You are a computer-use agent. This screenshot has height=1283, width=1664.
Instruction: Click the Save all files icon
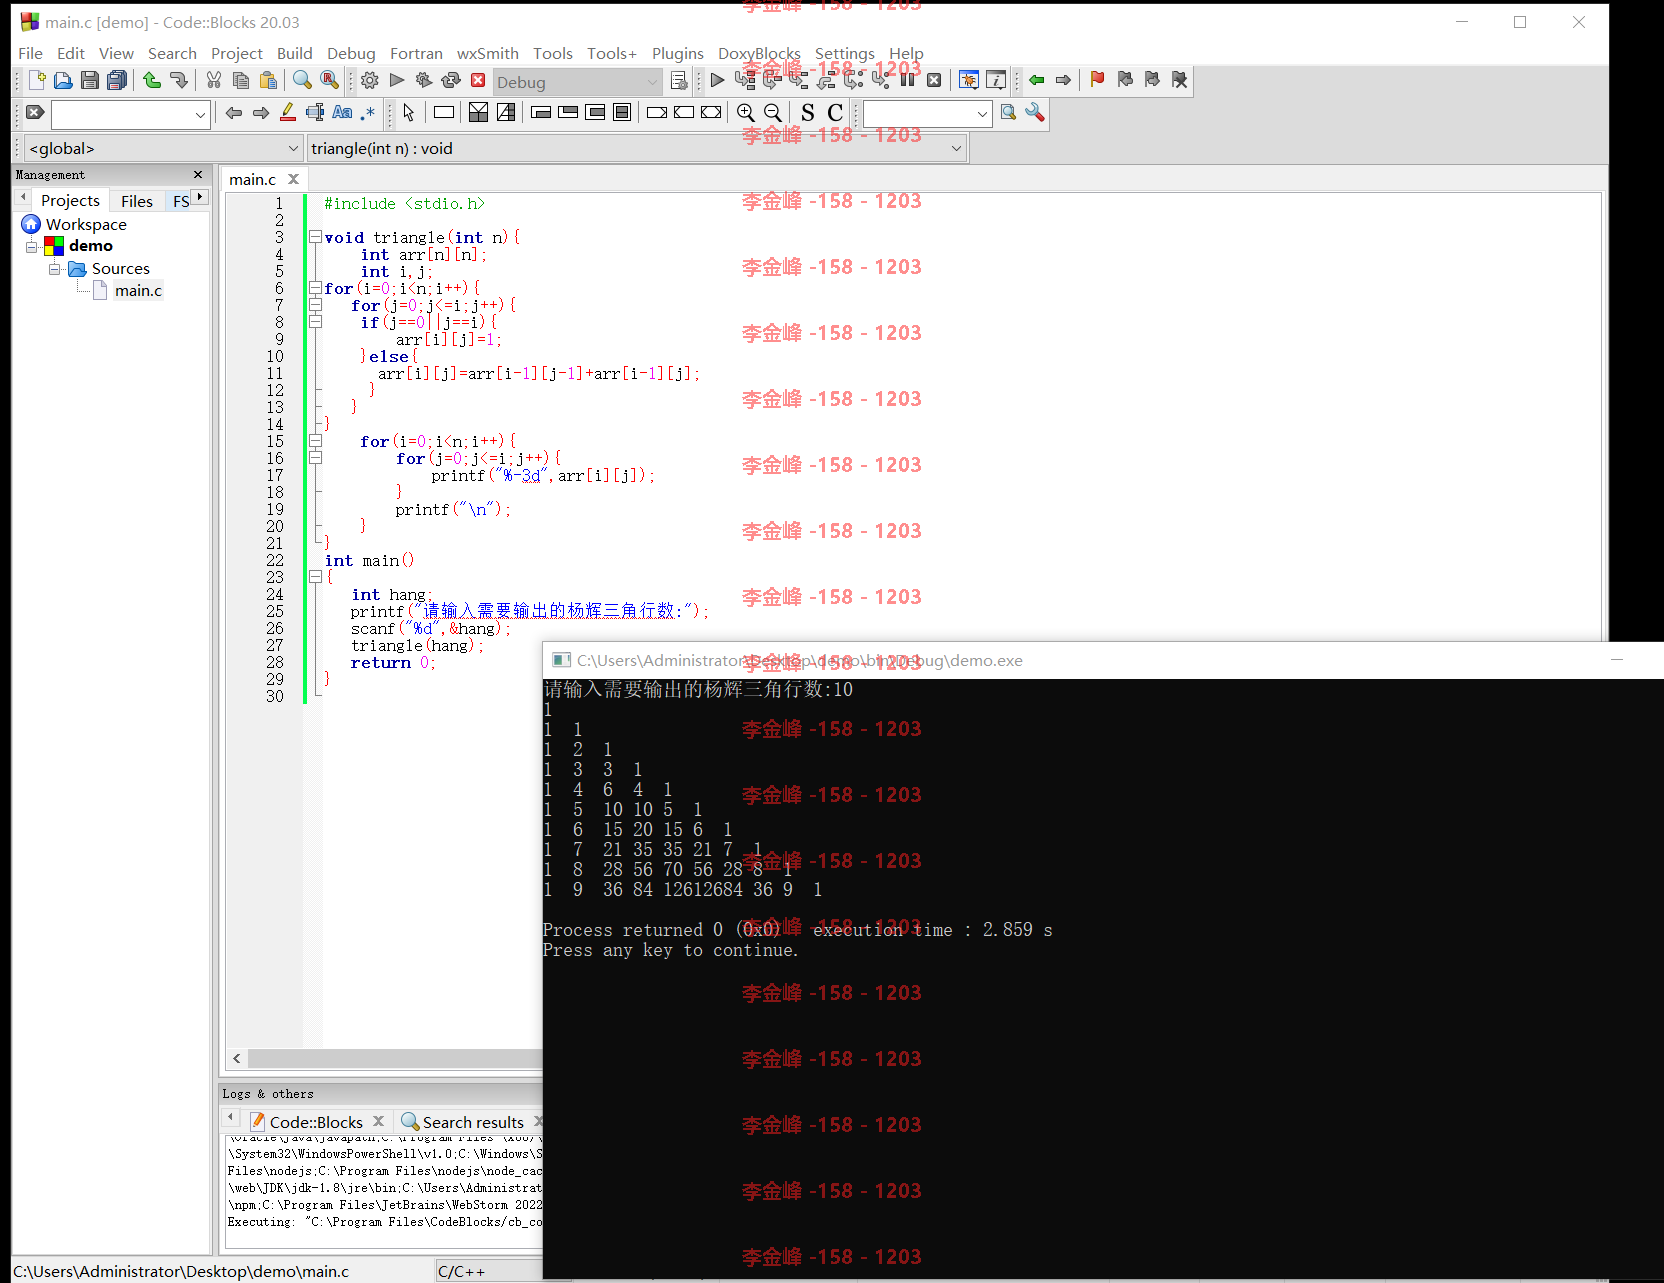click(x=117, y=80)
